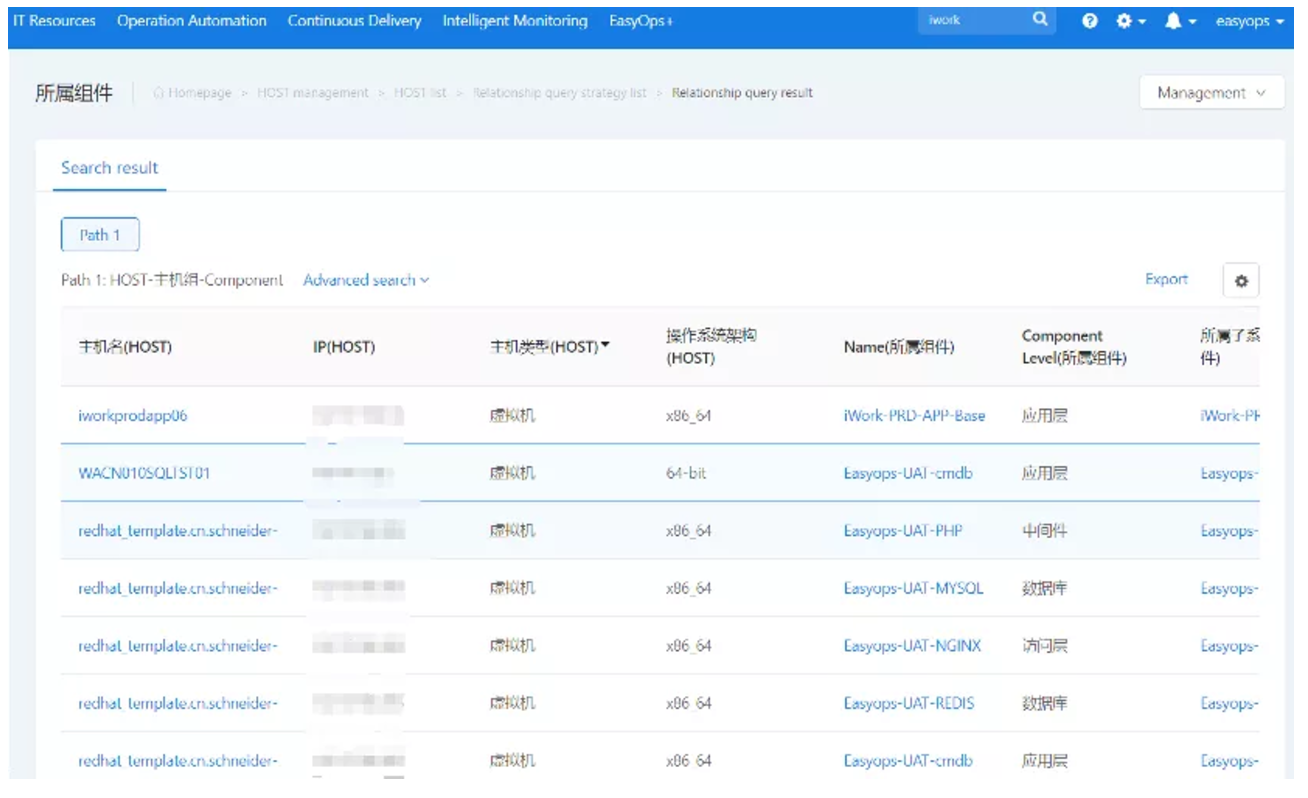Select the Path 1 button

(x=100, y=235)
